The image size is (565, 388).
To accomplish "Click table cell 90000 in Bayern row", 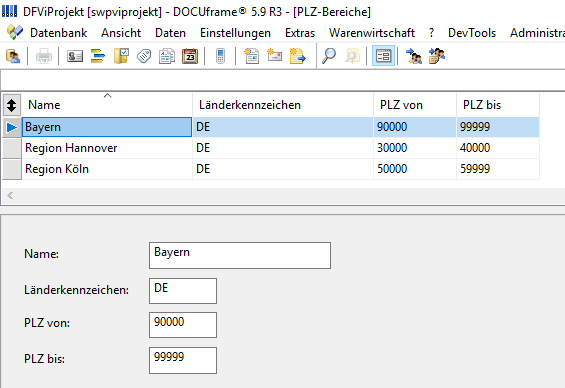I will (415, 127).
